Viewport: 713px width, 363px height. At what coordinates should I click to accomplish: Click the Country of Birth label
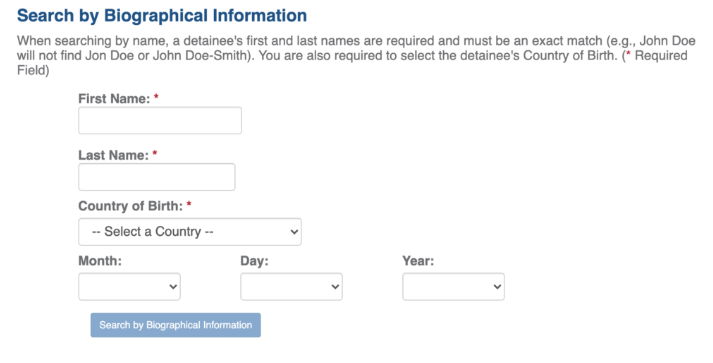[x=131, y=206]
